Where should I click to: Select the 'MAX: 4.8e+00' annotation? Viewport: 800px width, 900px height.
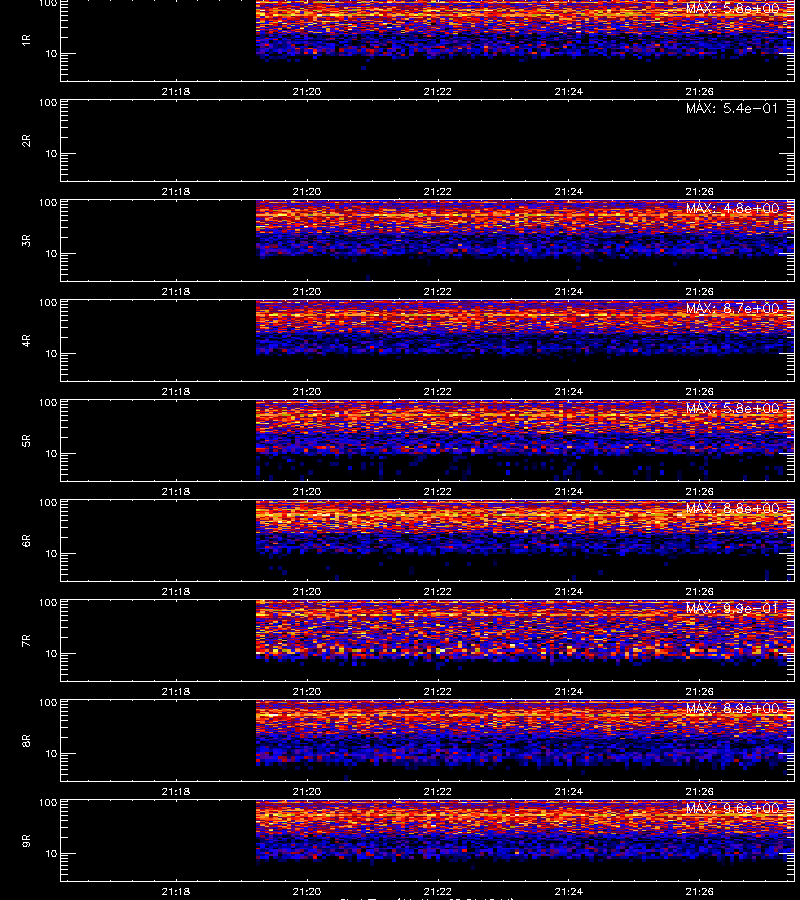(x=732, y=208)
